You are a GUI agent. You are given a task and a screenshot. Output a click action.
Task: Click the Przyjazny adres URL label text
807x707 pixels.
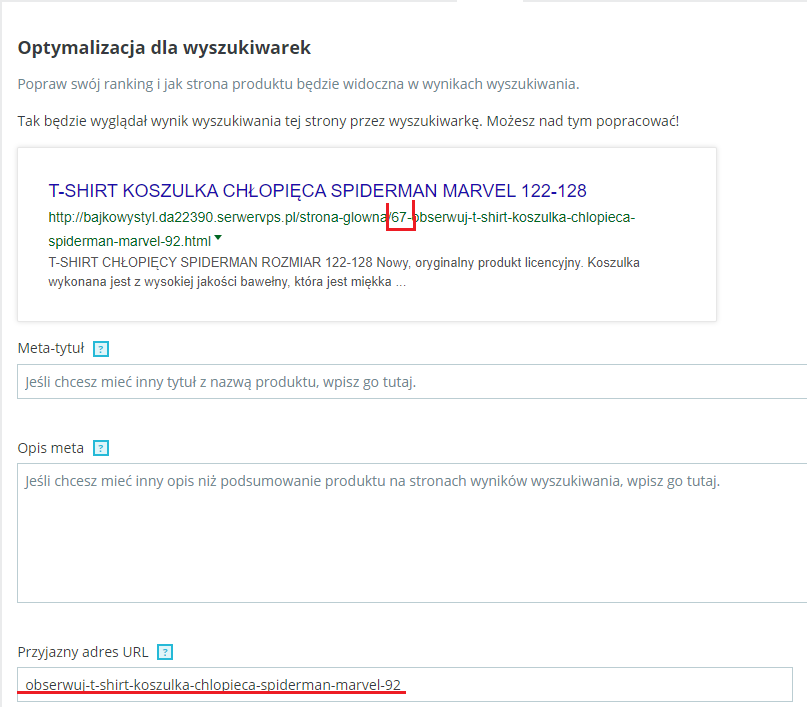[83, 652]
